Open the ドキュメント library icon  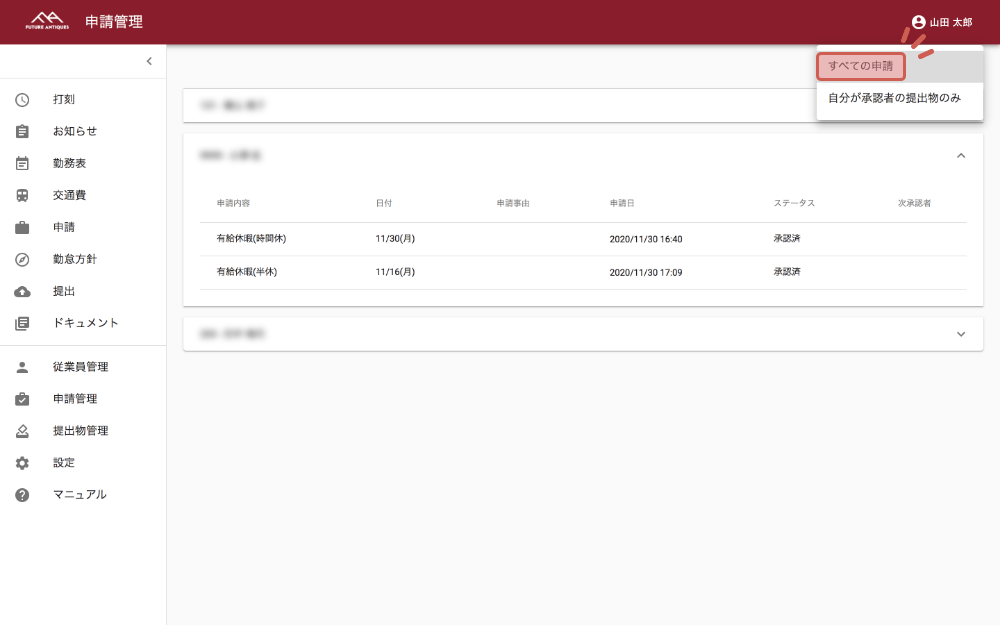point(22,324)
